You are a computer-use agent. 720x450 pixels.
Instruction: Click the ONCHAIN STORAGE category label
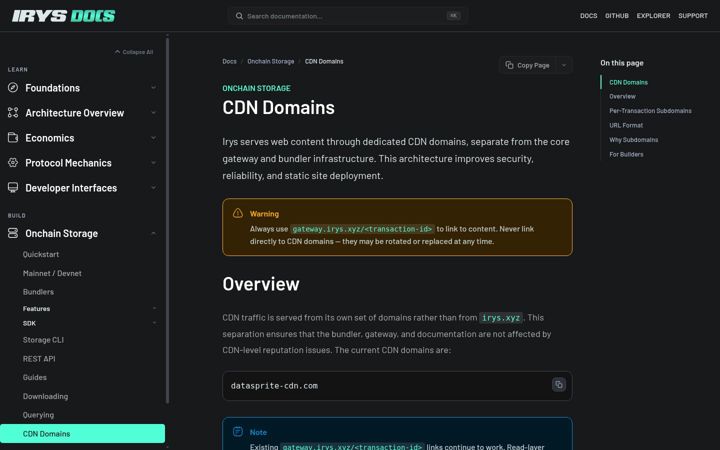pyautogui.click(x=256, y=88)
